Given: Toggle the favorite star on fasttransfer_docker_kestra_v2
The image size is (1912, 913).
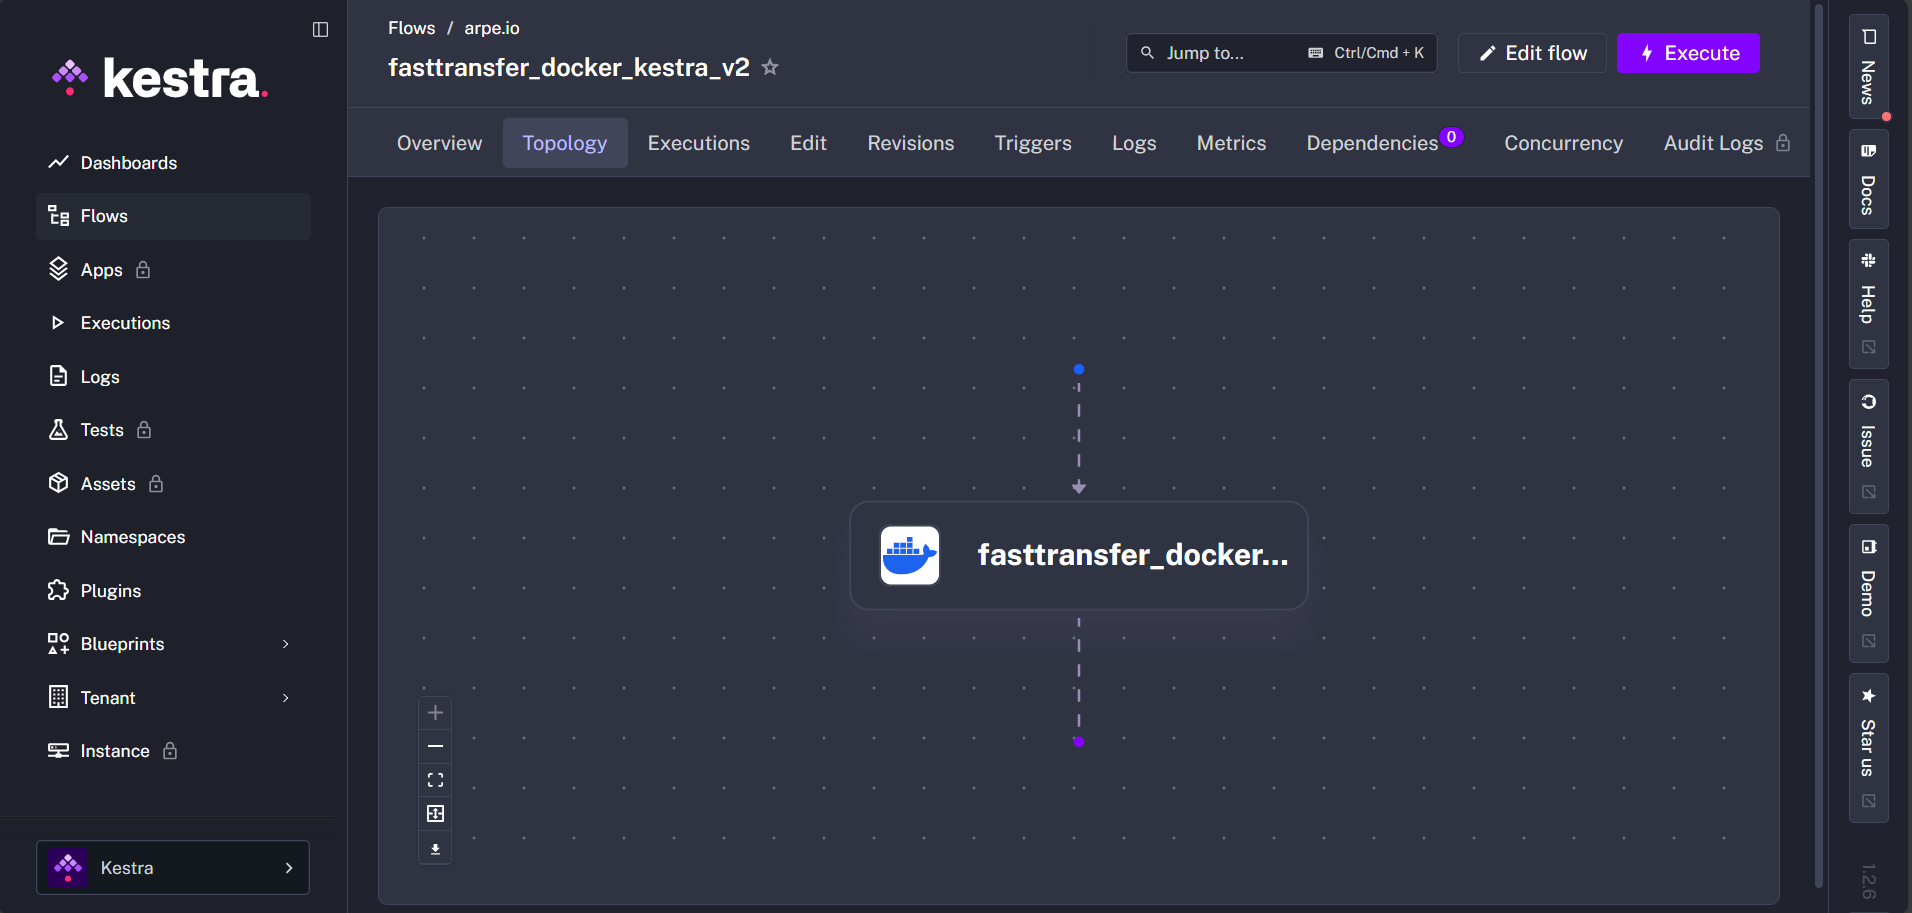Looking at the screenshot, I should (770, 67).
